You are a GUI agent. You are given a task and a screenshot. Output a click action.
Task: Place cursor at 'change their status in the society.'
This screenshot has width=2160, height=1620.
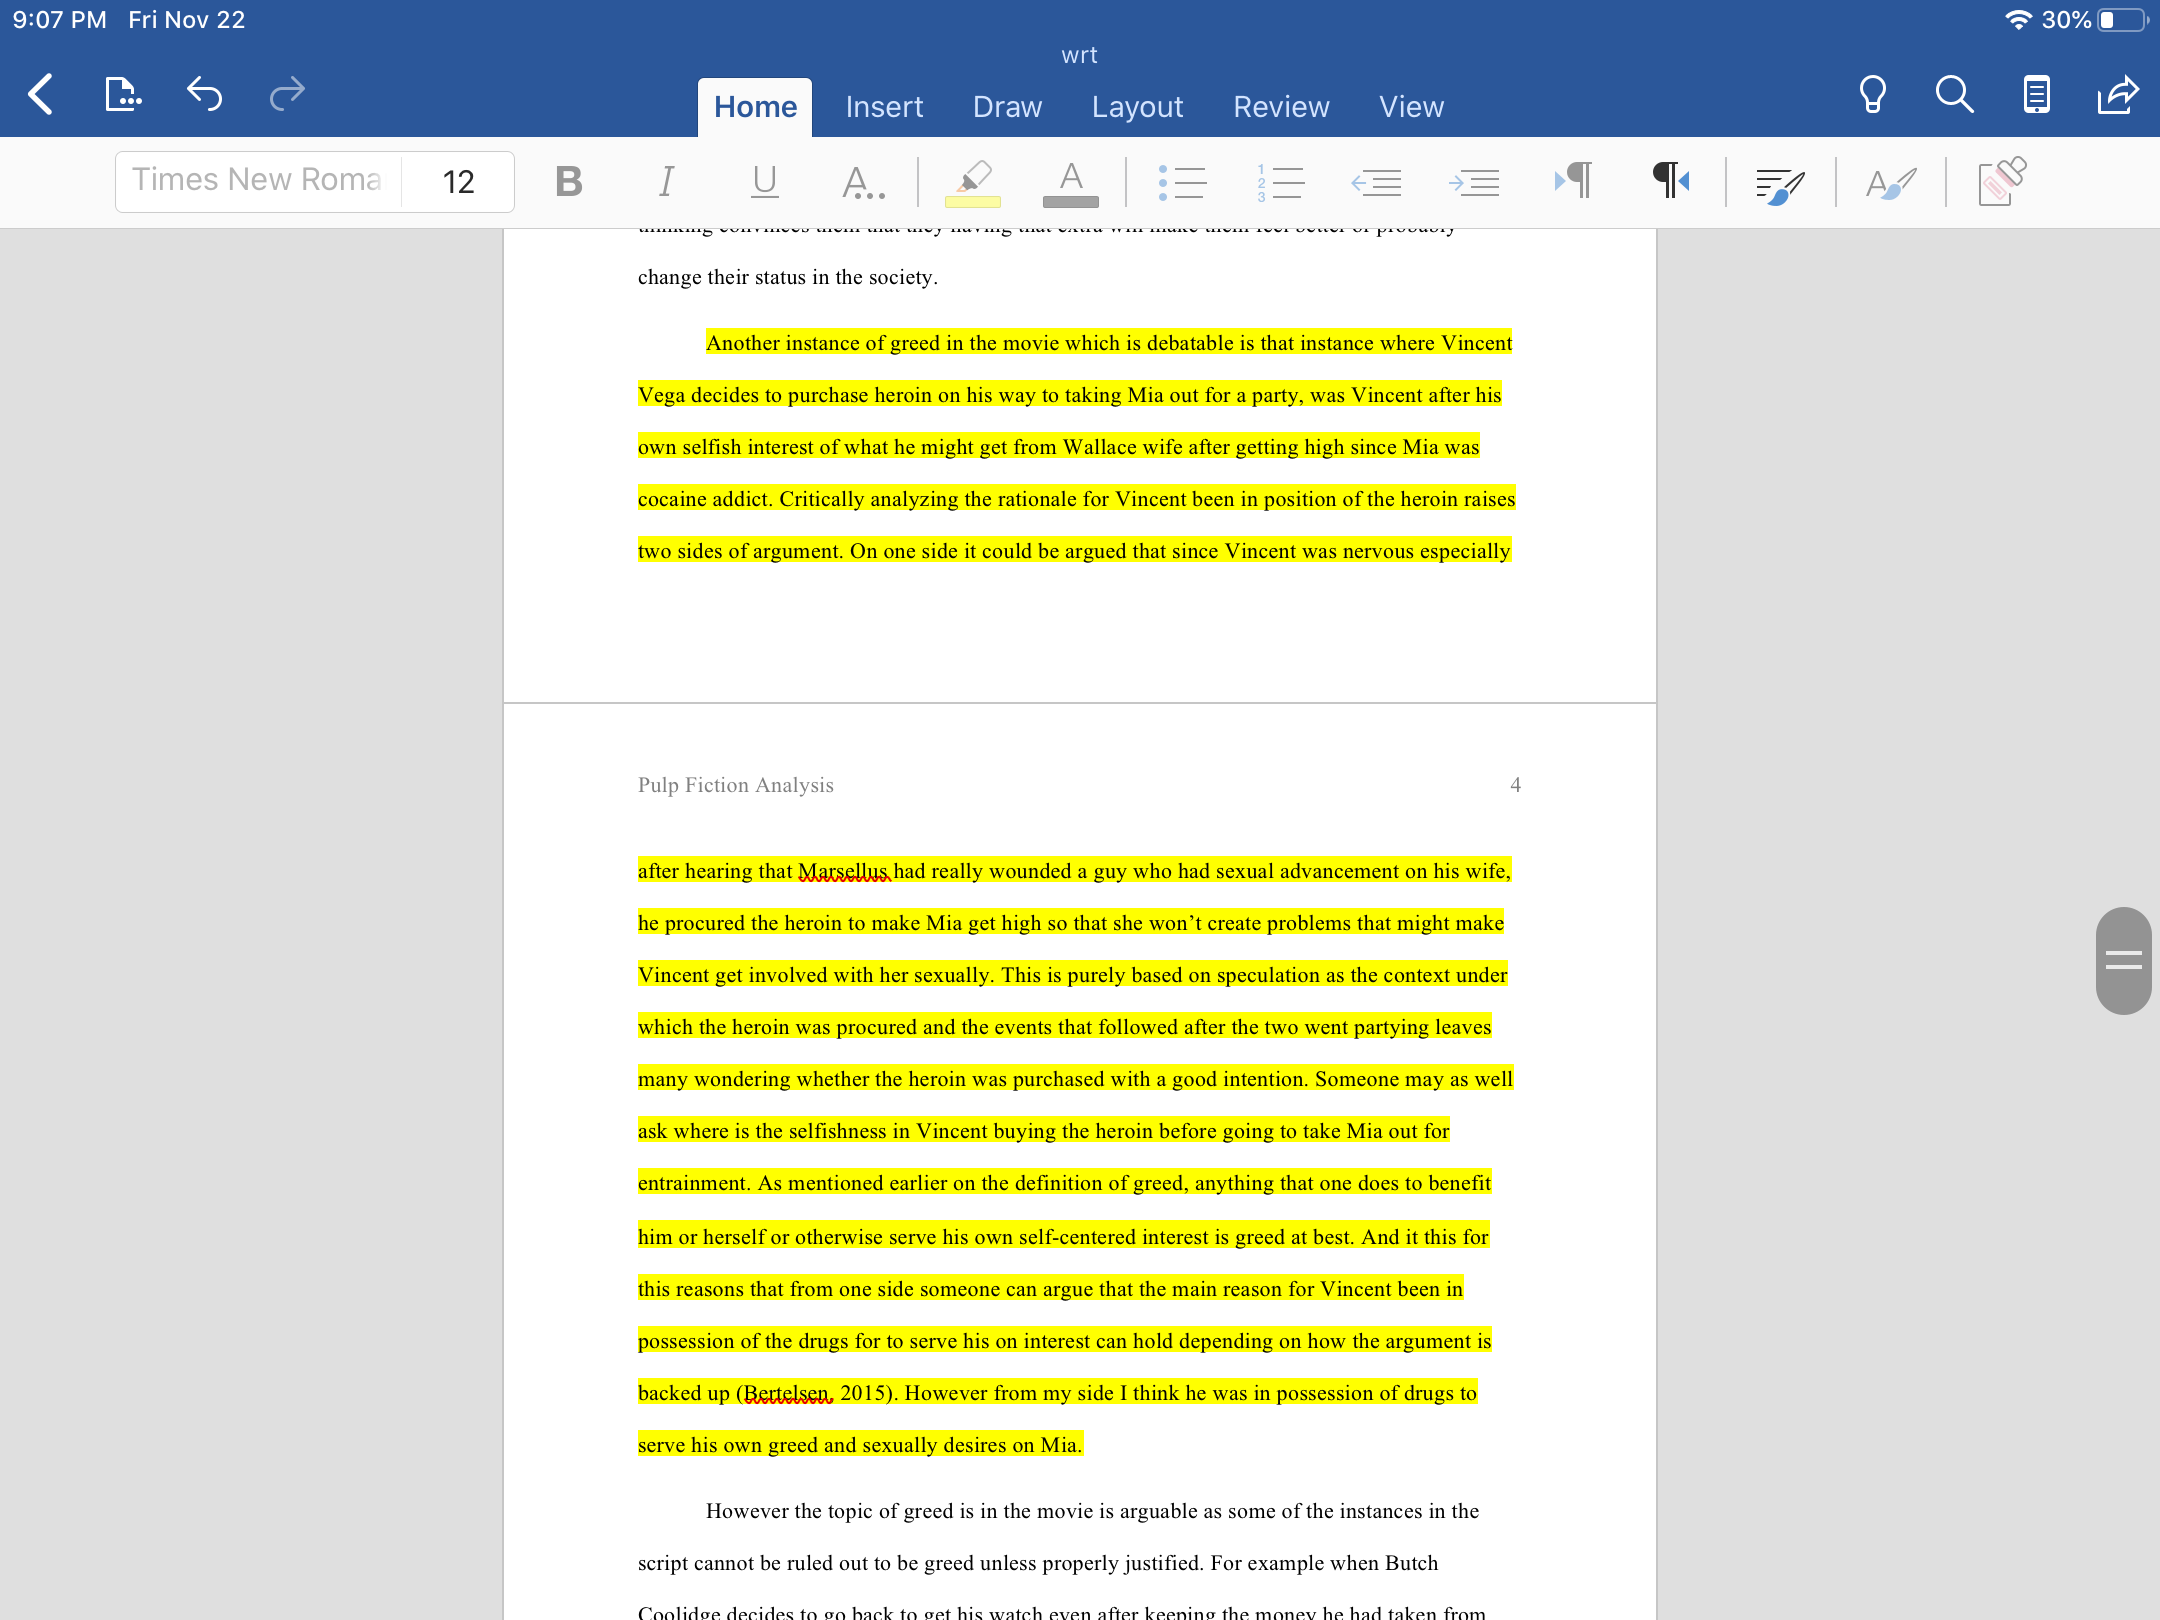788,277
